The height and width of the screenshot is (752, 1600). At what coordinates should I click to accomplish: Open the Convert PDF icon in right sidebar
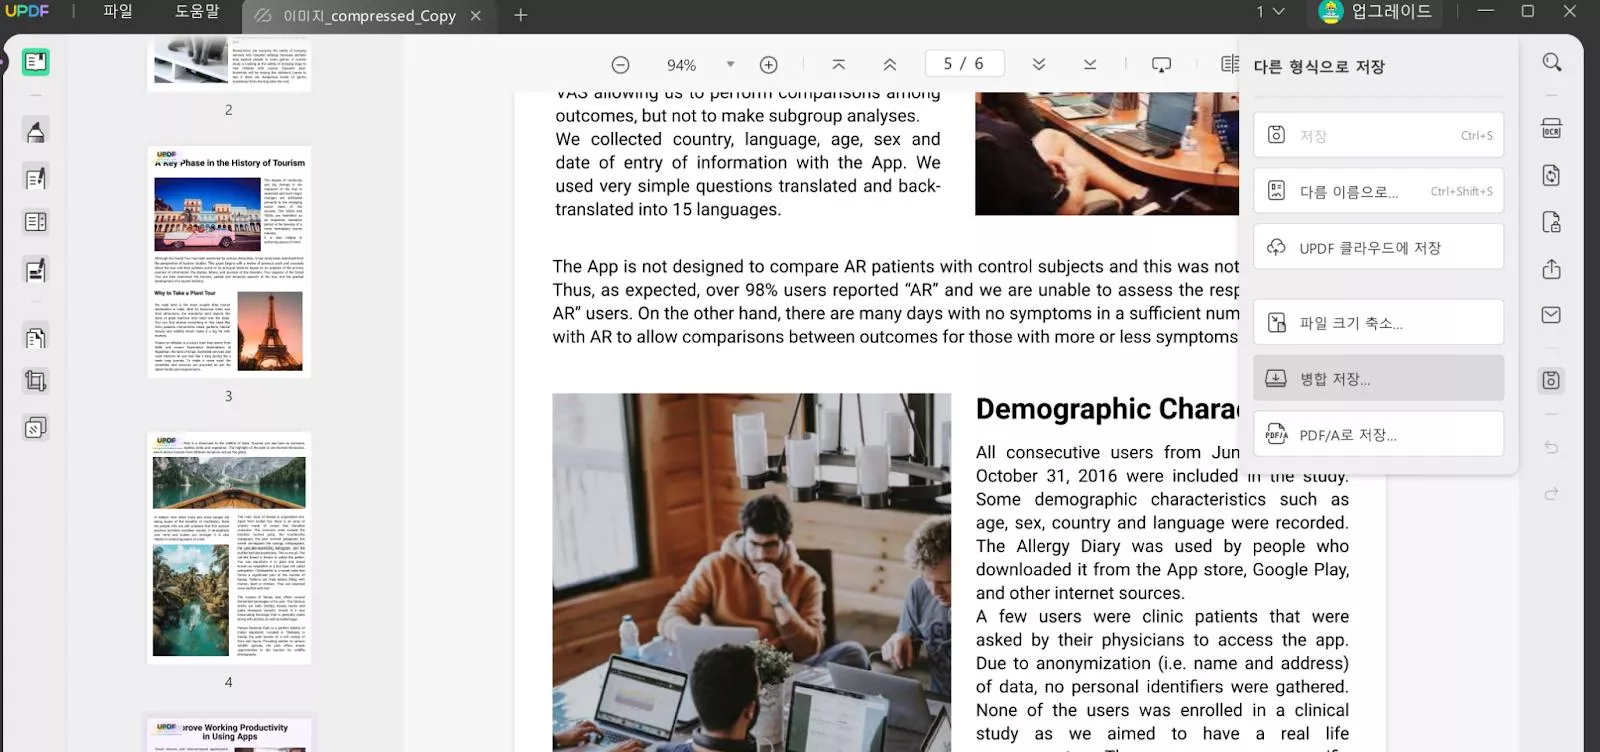pyautogui.click(x=1551, y=176)
